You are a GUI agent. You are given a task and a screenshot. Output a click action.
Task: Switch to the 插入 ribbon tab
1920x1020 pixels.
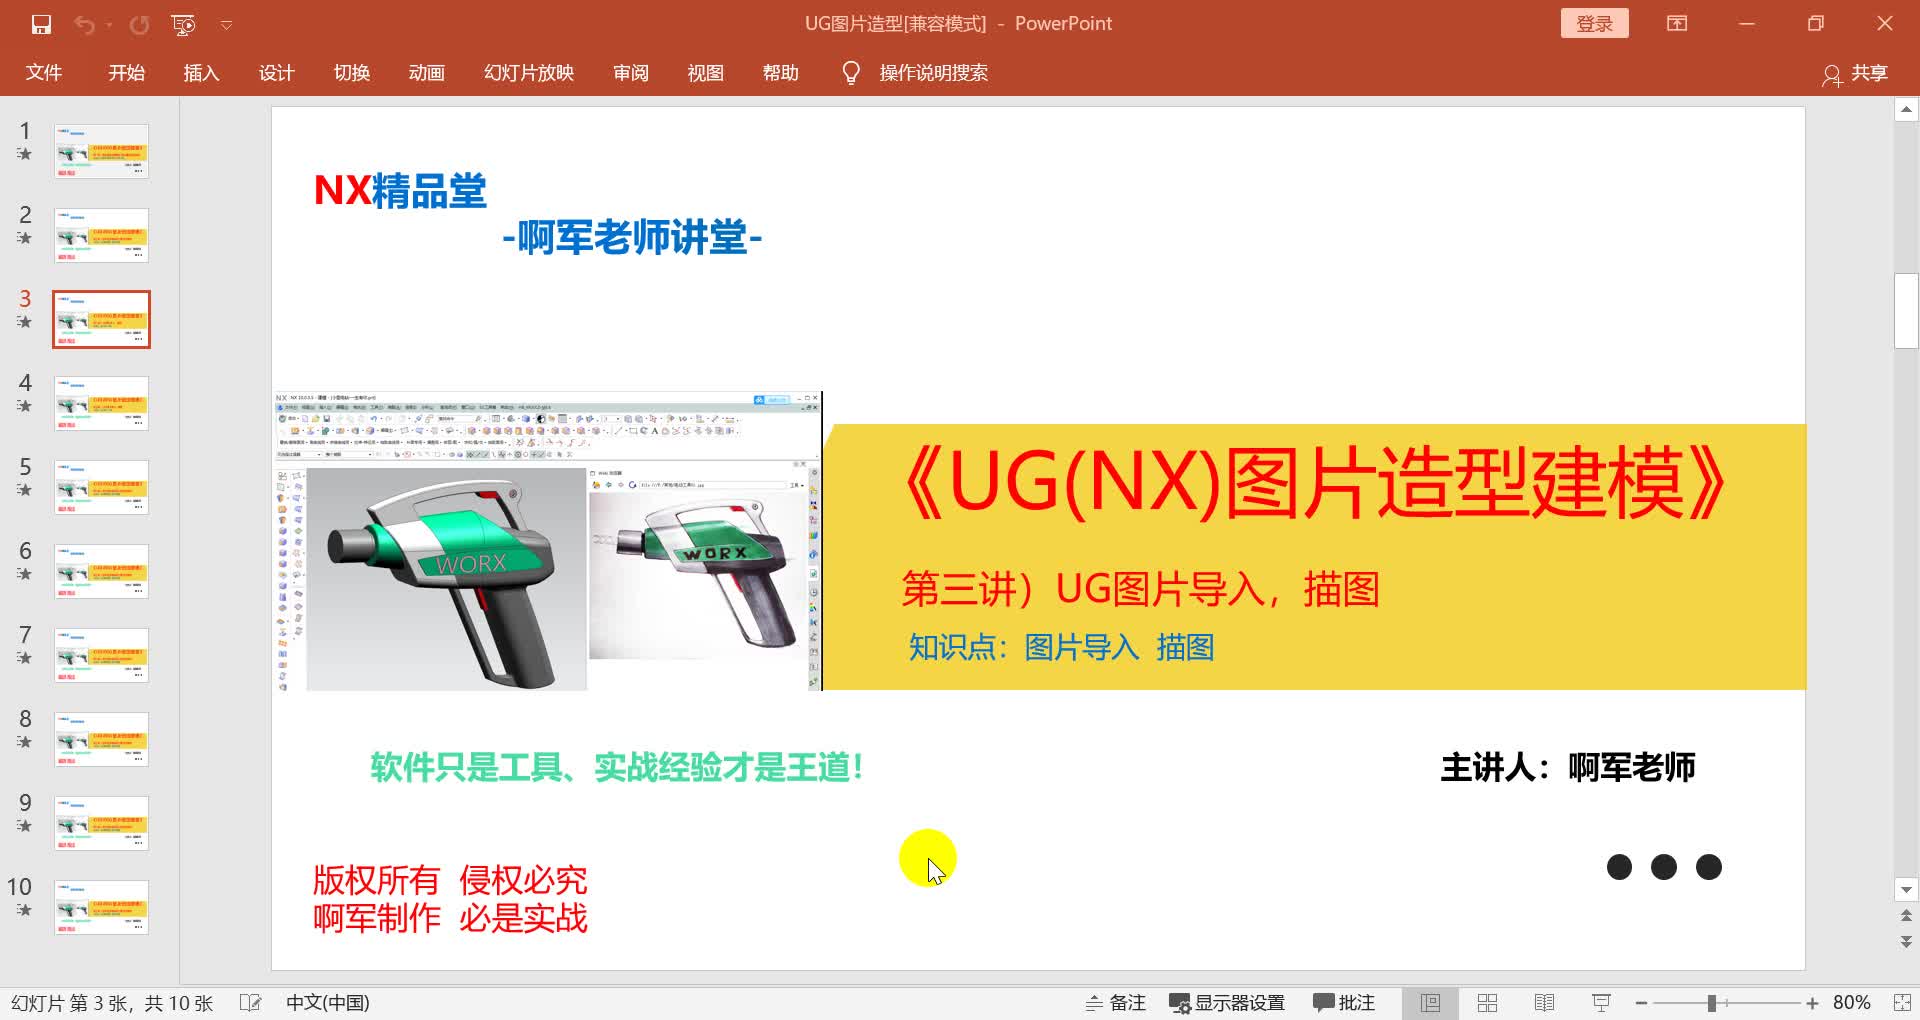(201, 73)
